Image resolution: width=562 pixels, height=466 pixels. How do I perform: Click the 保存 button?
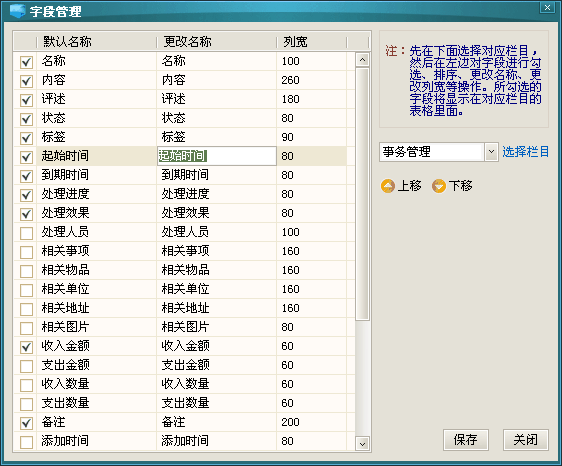[466, 439]
